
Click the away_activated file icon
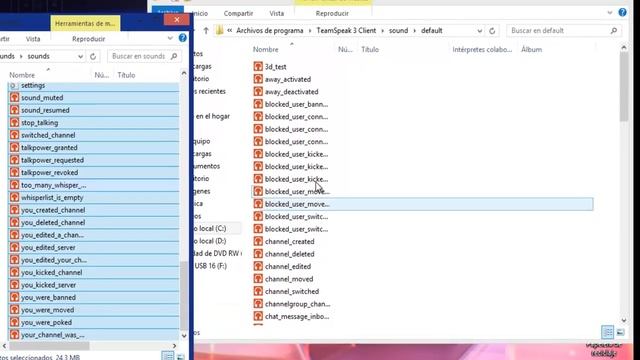coord(258,79)
